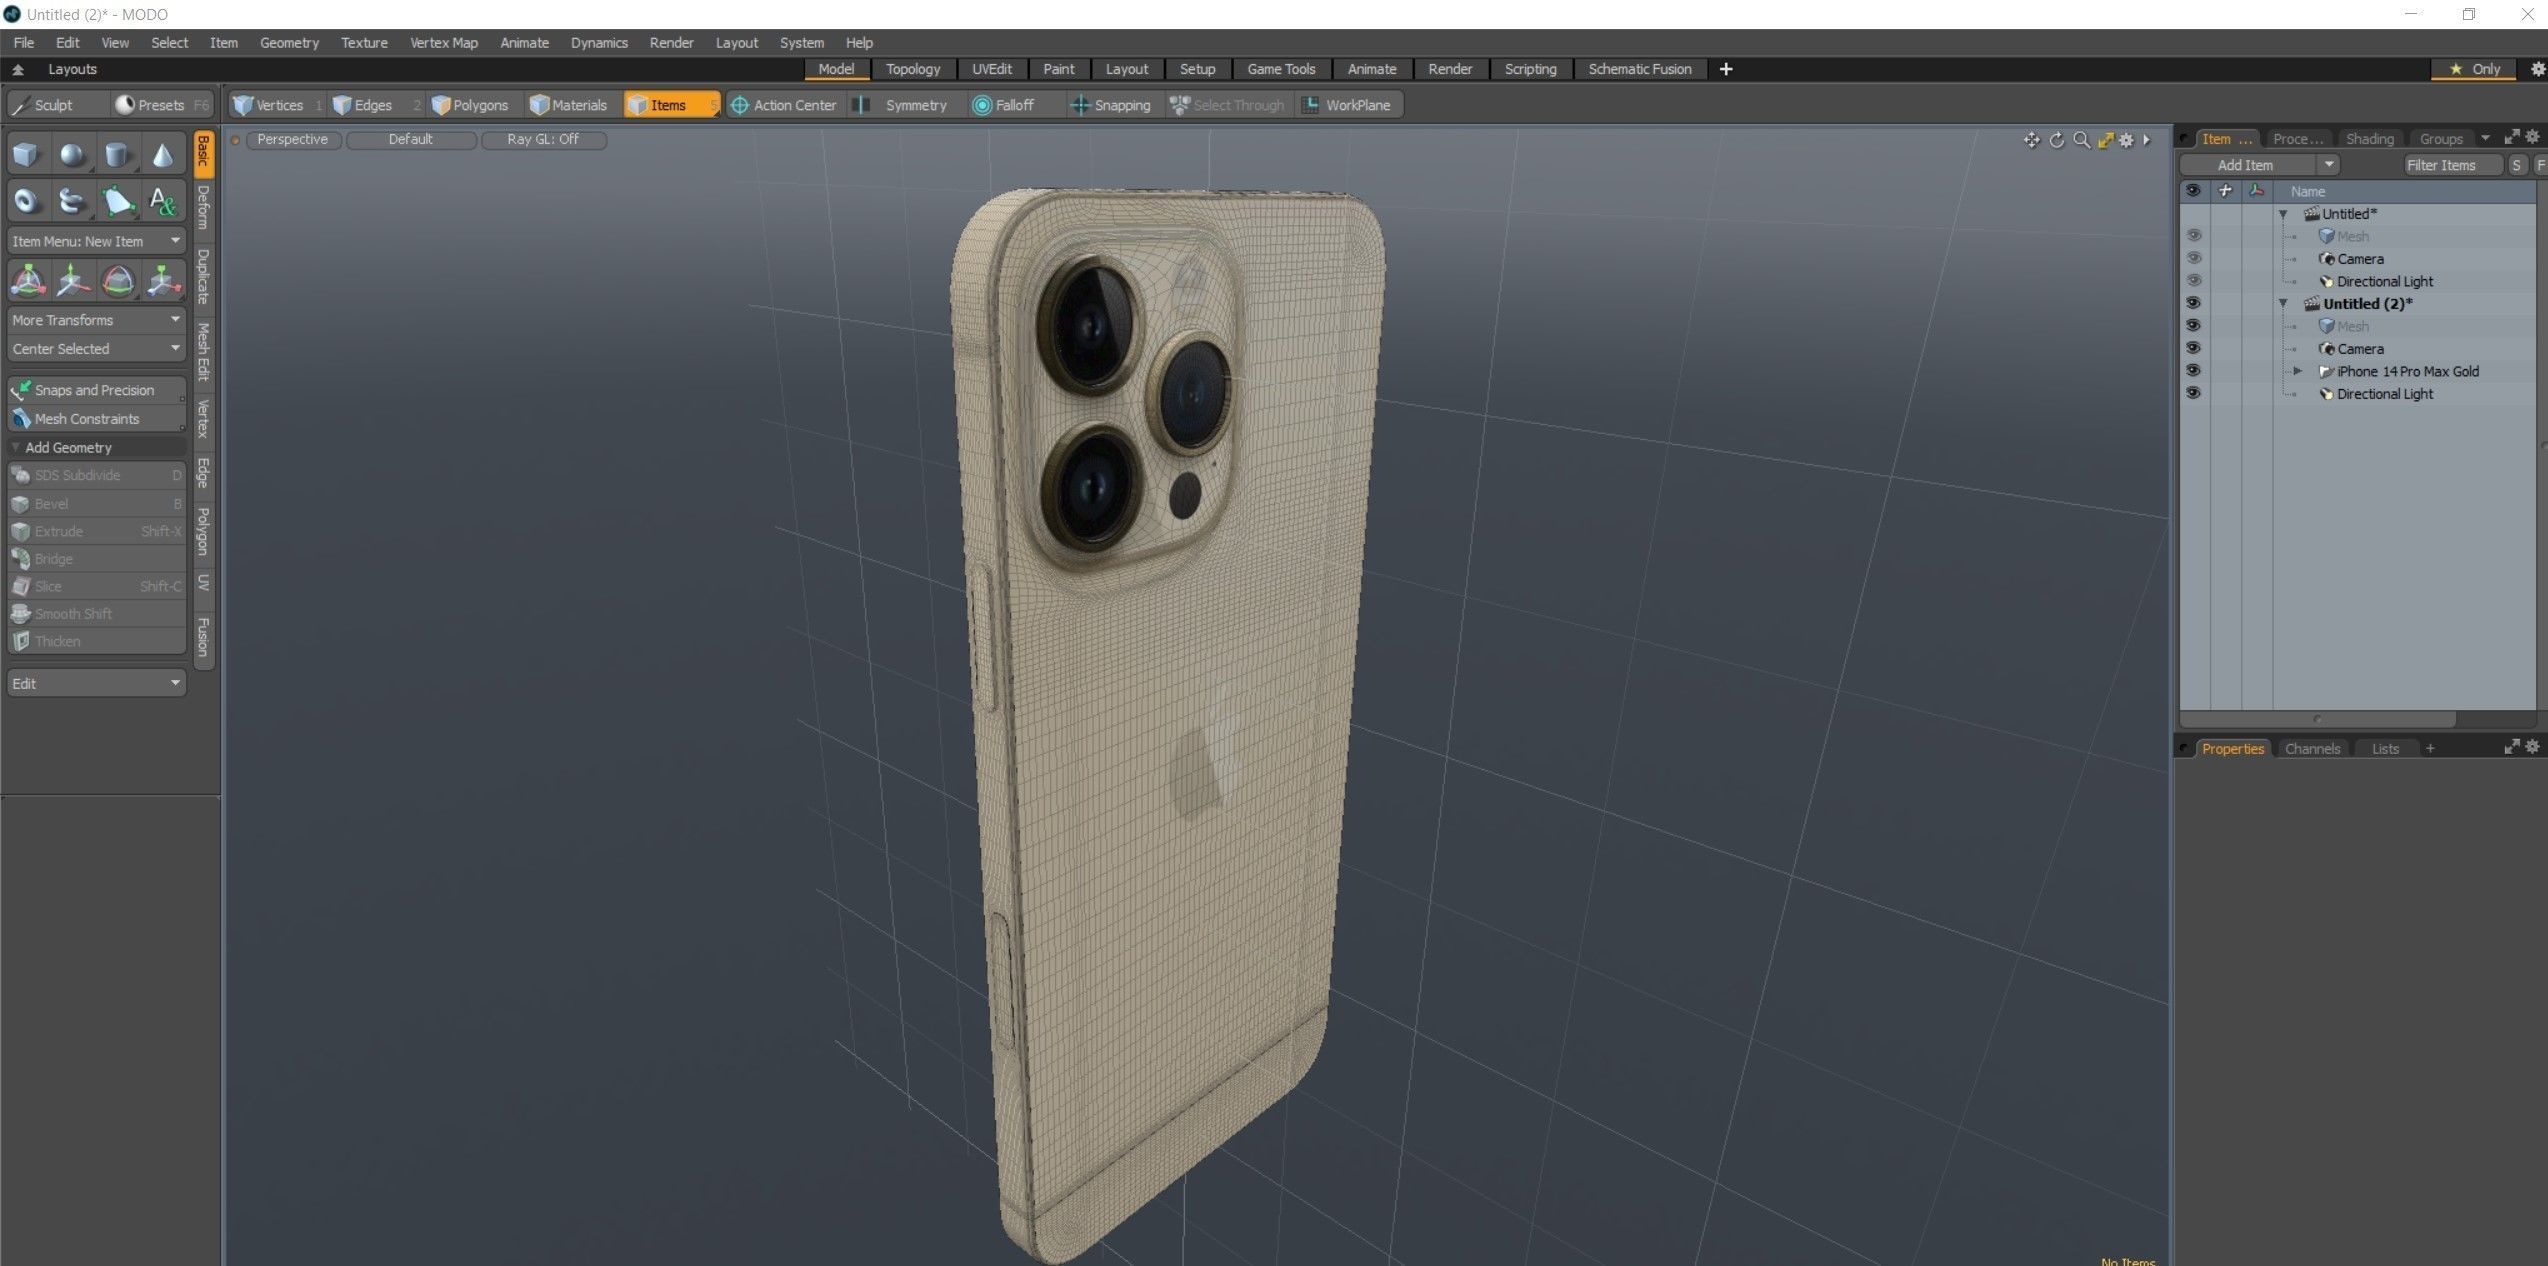Open the layout settings gear at top right

[x=2537, y=69]
